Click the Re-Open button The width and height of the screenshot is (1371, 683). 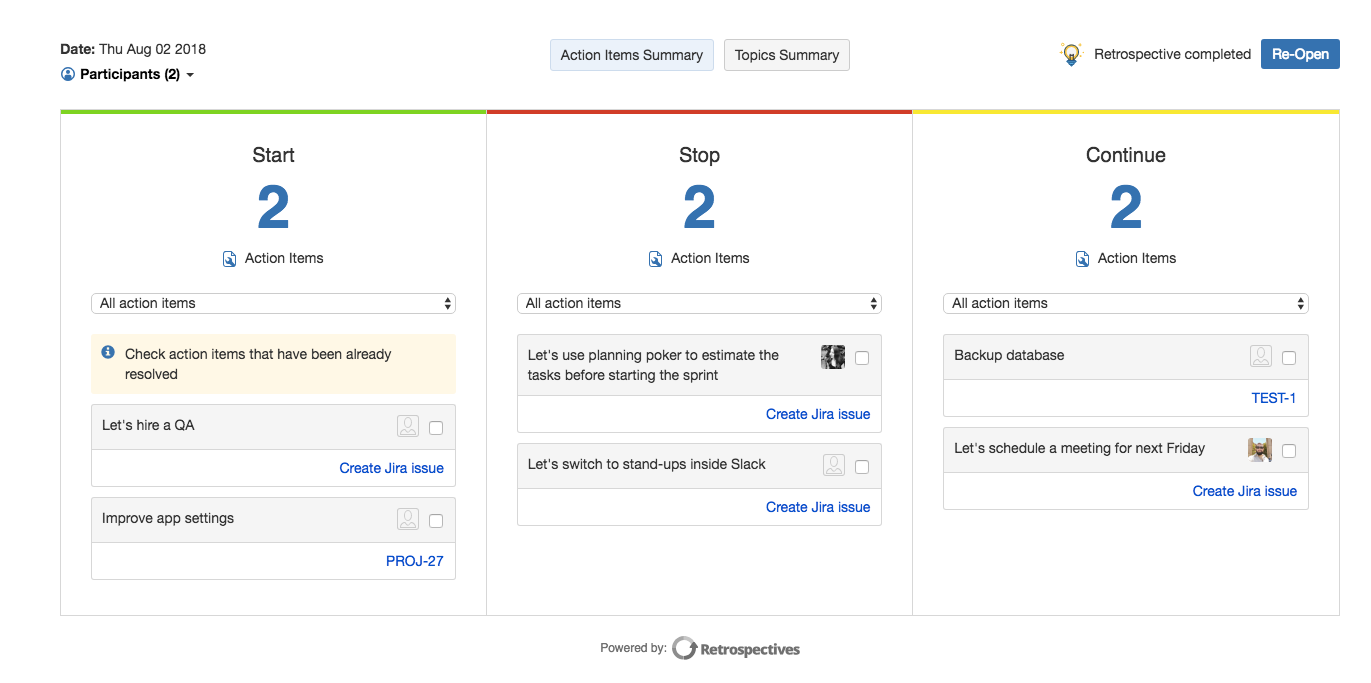1300,54
